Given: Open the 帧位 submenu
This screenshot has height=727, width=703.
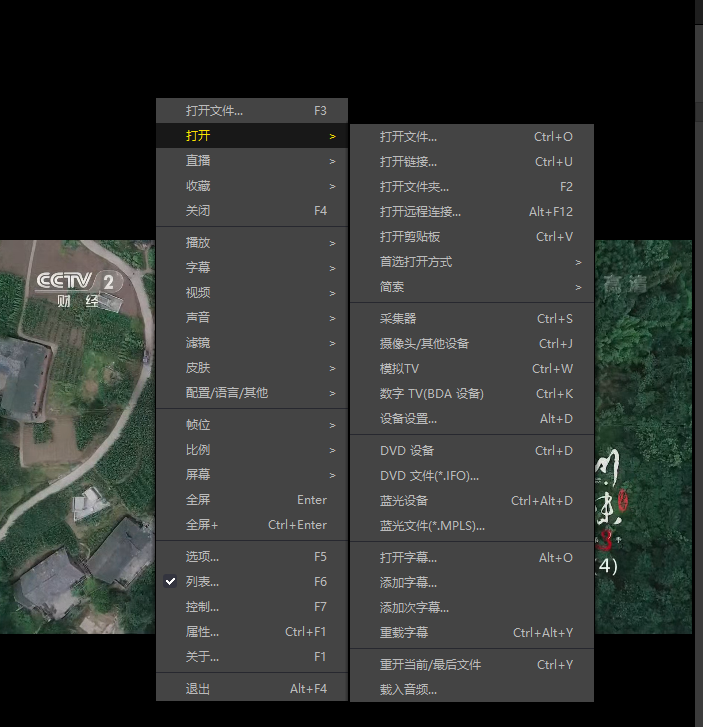Looking at the screenshot, I should pyautogui.click(x=252, y=425).
